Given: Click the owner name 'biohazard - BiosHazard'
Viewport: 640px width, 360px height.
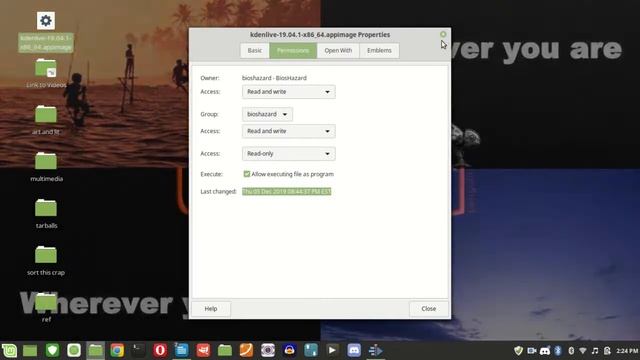Looking at the screenshot, I should coord(274,78).
